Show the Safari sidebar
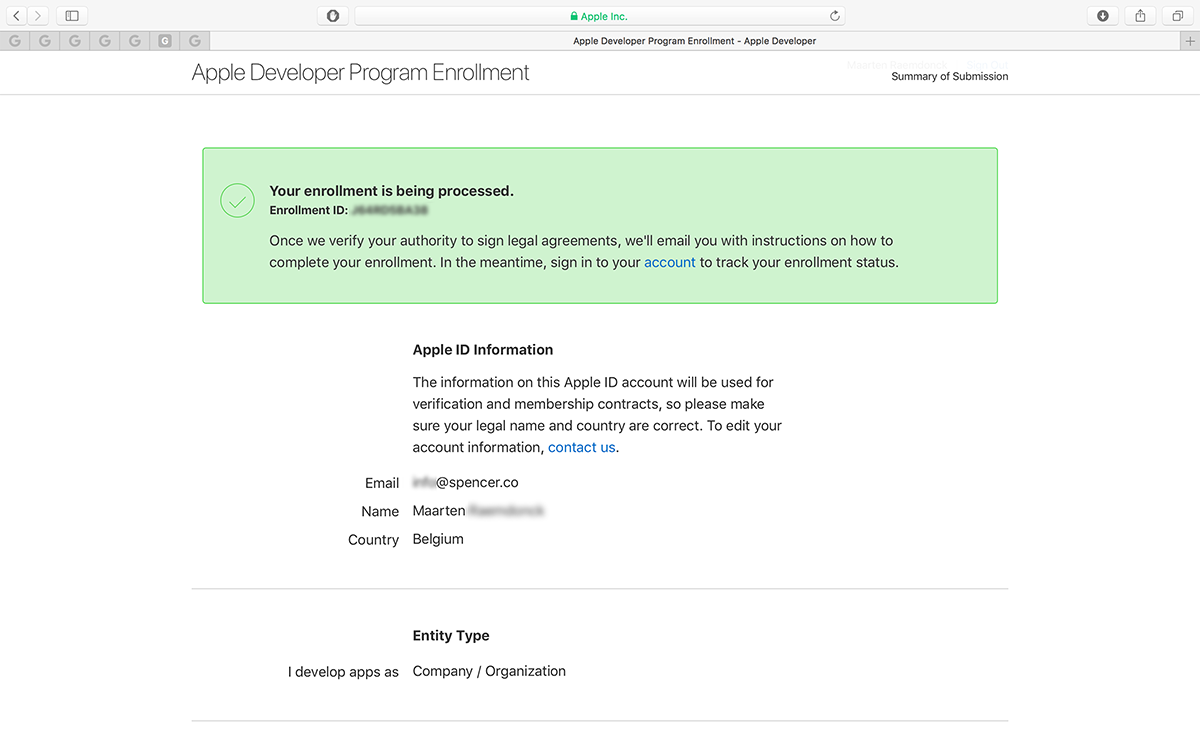Viewport: 1200px width, 750px height. pyautogui.click(x=72, y=16)
